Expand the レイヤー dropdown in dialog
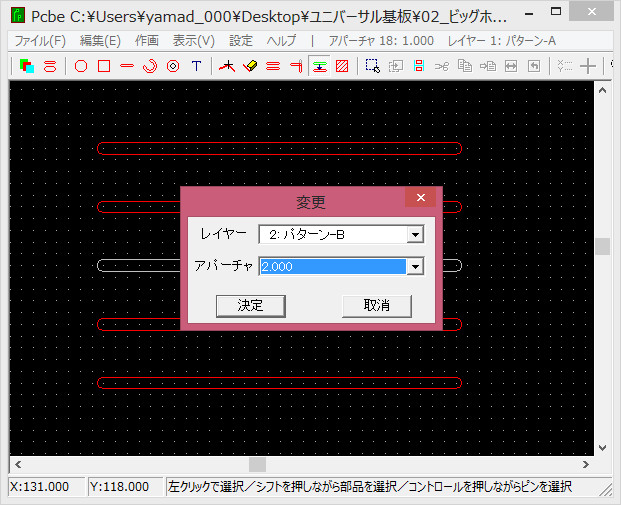The image size is (621, 505). tap(415, 234)
